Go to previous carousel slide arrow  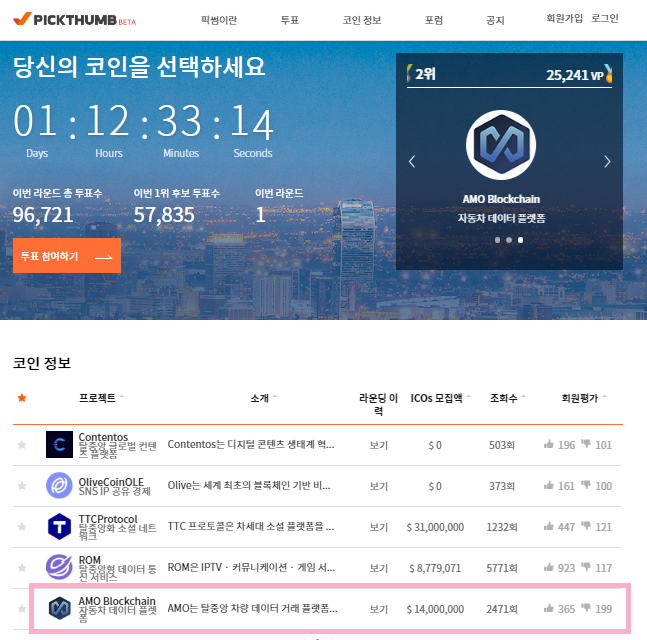(x=412, y=162)
